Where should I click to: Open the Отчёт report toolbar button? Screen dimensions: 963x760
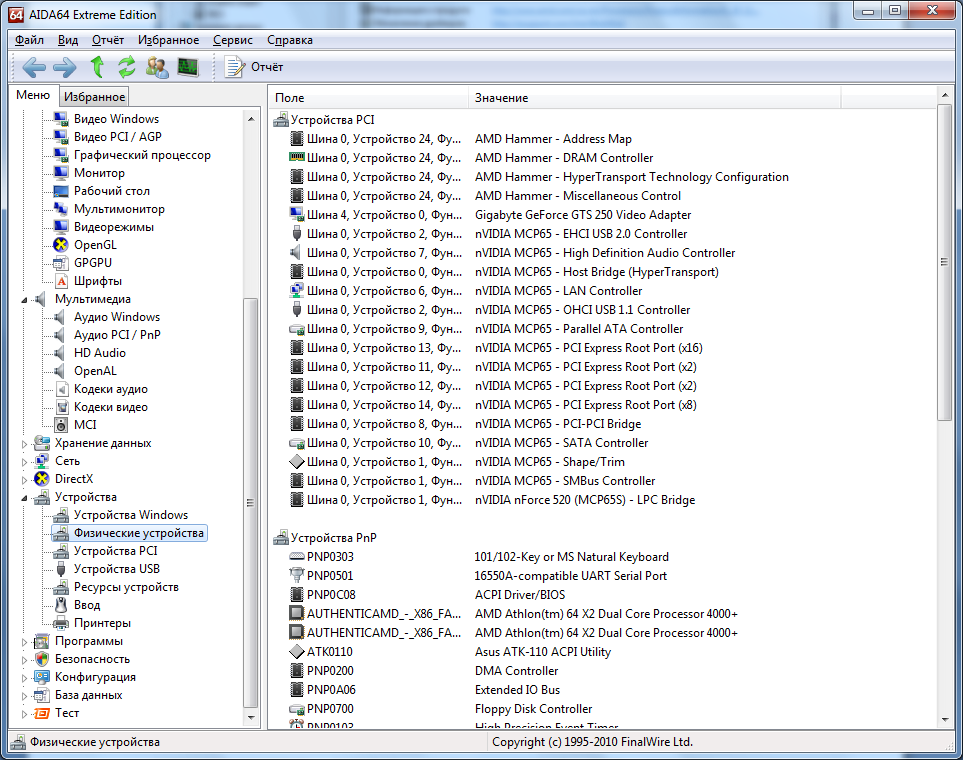pos(254,67)
